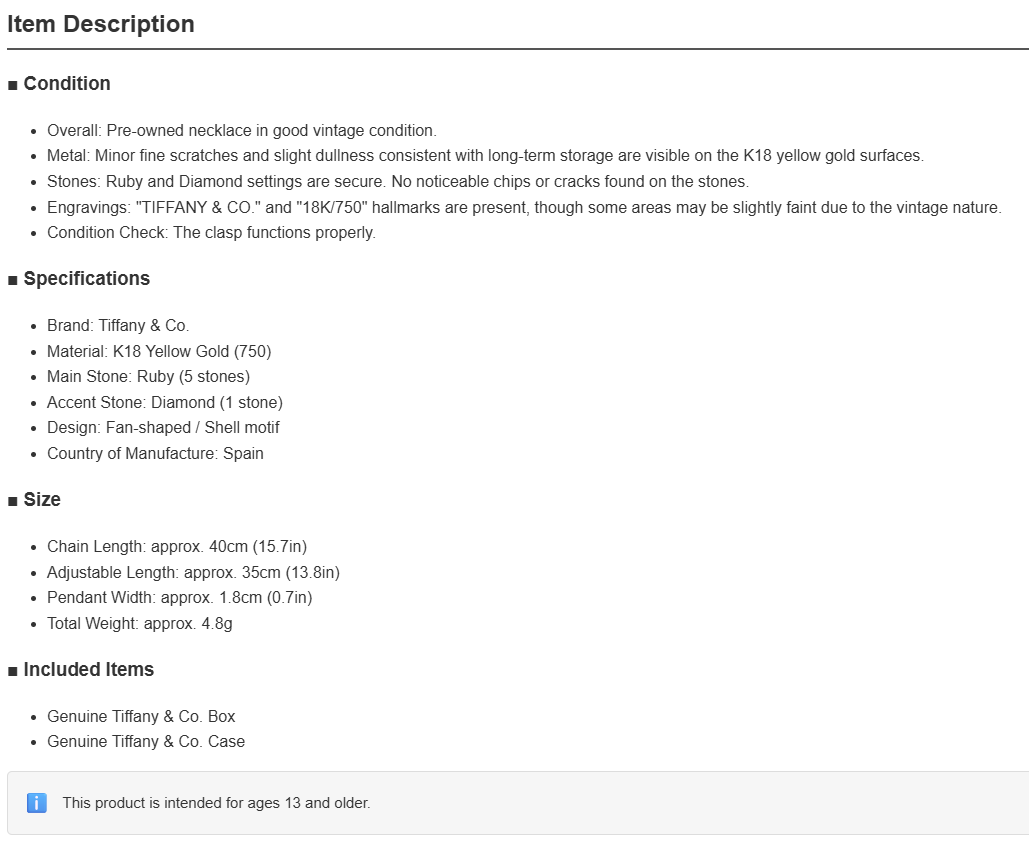
Task: Click the Accent Stone Diamond entry
Action: pos(165,402)
